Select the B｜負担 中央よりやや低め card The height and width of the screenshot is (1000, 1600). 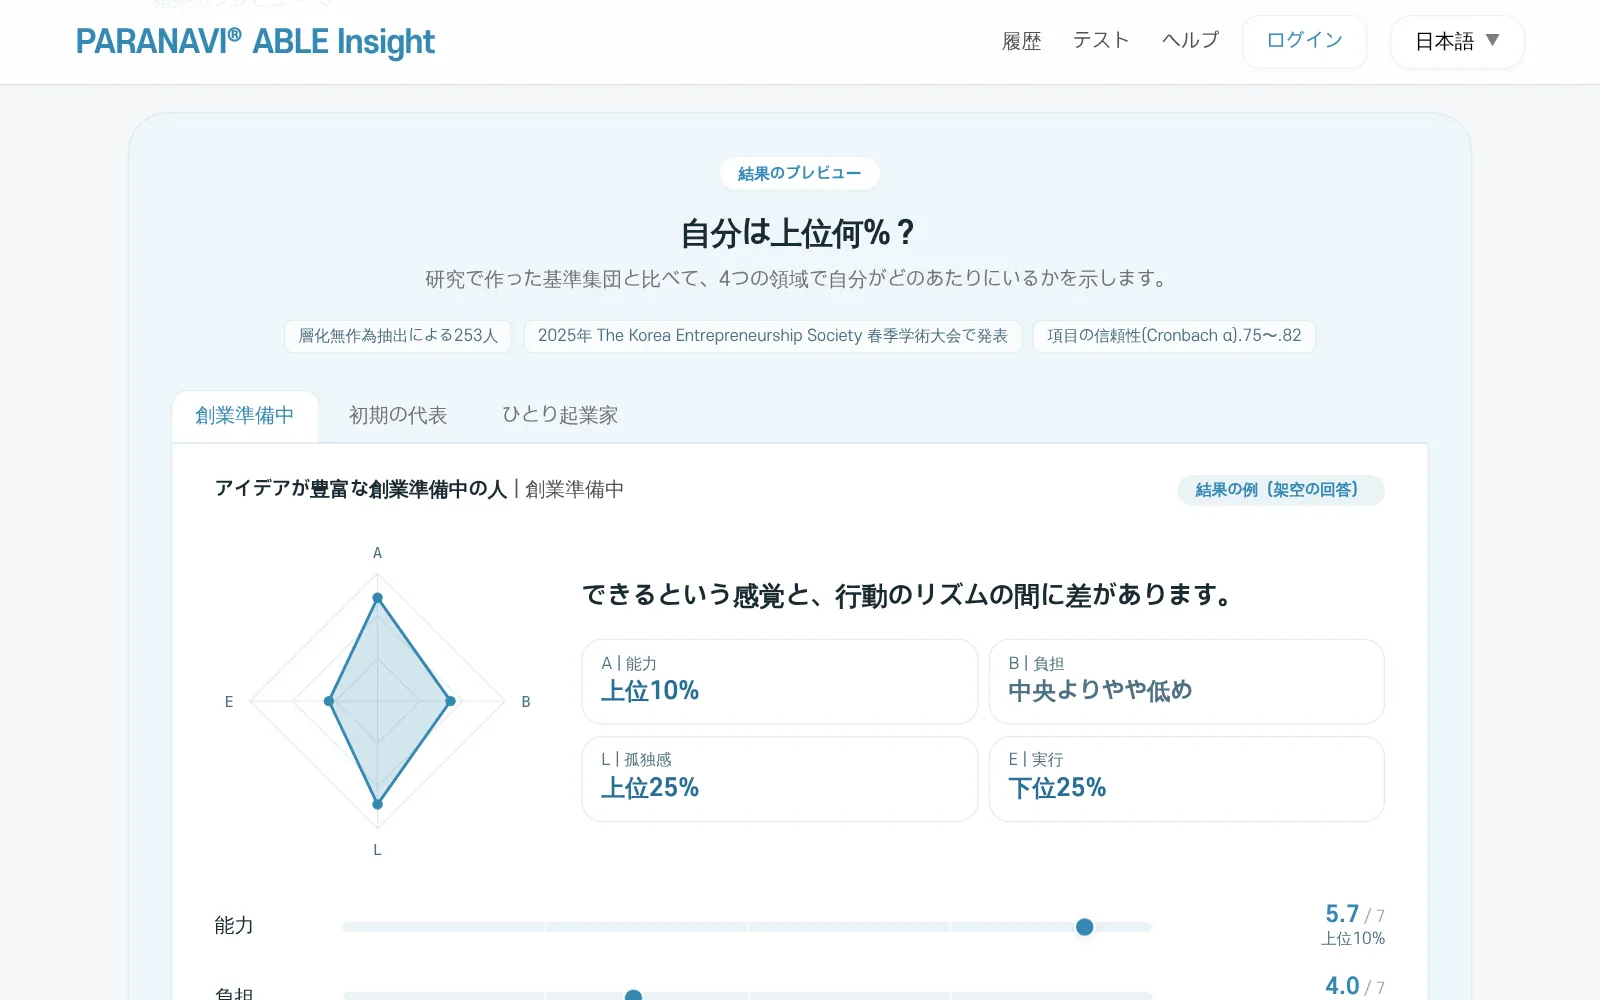[1187, 681]
